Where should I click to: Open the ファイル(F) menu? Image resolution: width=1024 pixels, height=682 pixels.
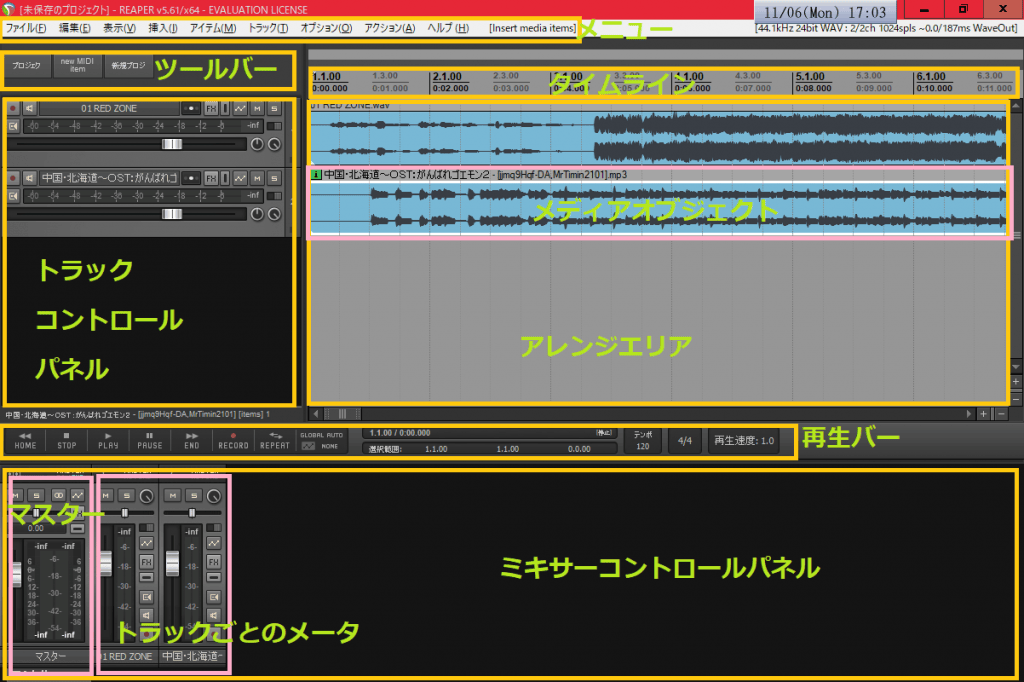tap(25, 28)
